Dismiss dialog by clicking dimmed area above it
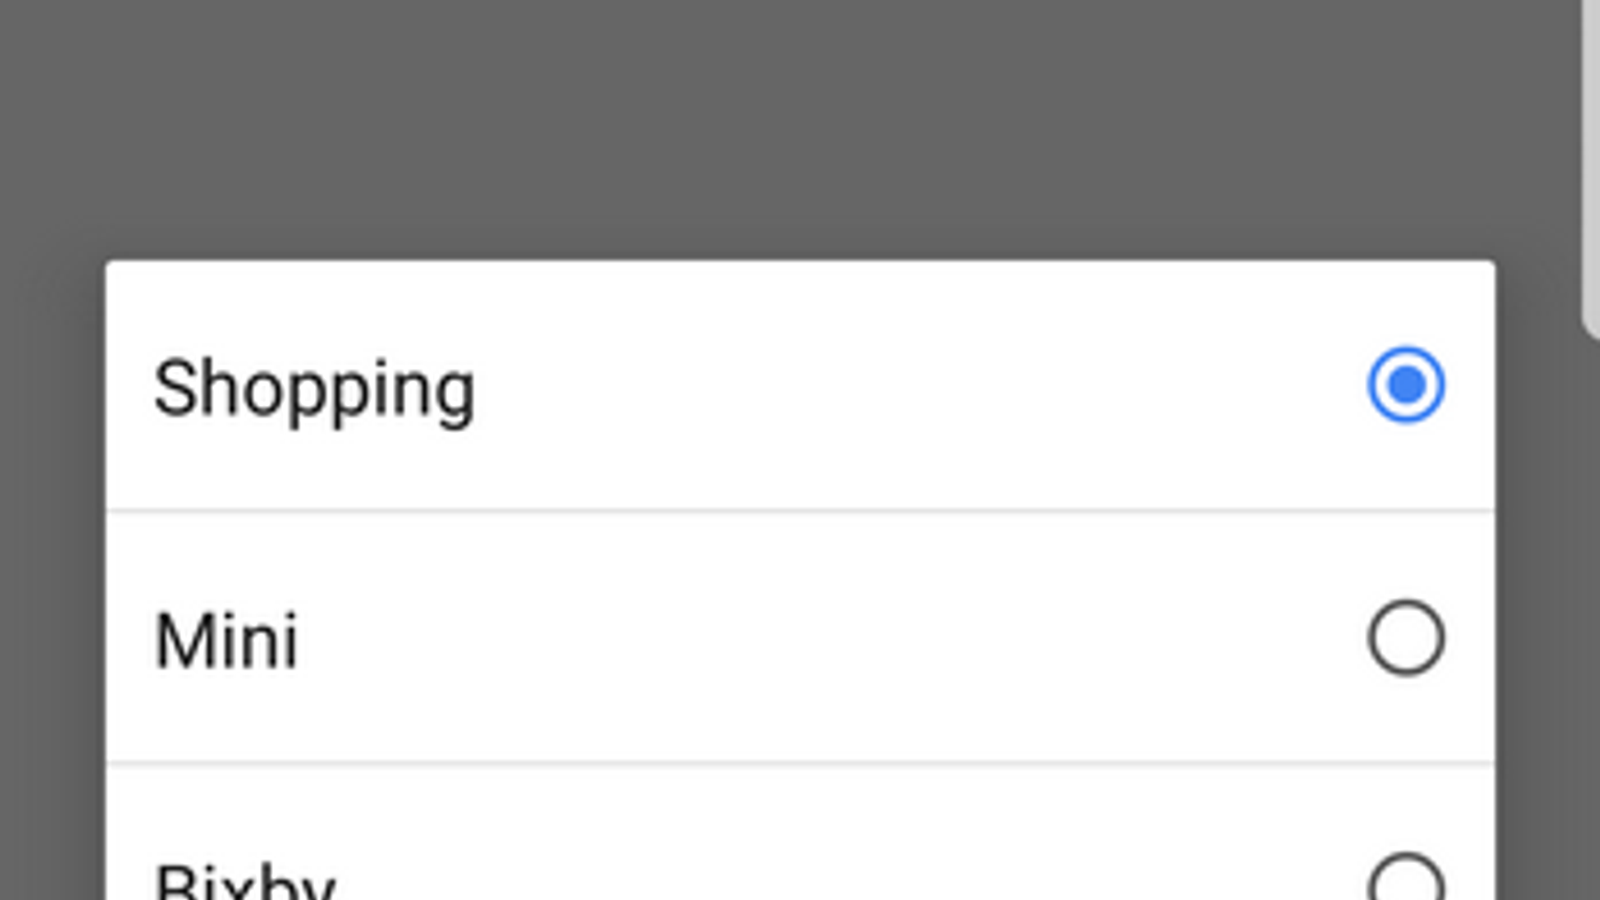The image size is (1600, 900). (x=800, y=130)
